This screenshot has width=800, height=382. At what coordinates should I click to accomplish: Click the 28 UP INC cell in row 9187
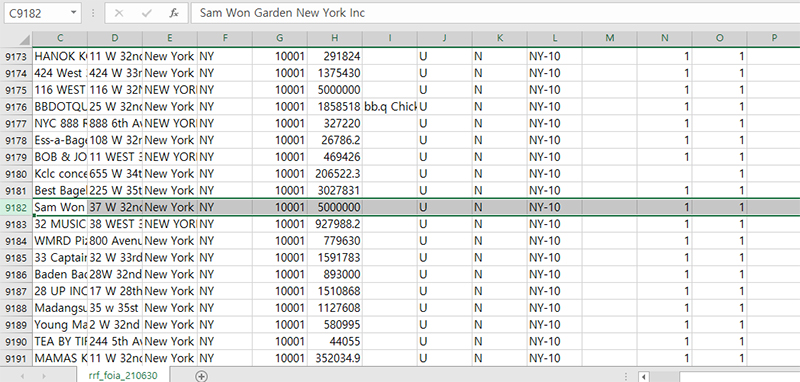point(60,291)
